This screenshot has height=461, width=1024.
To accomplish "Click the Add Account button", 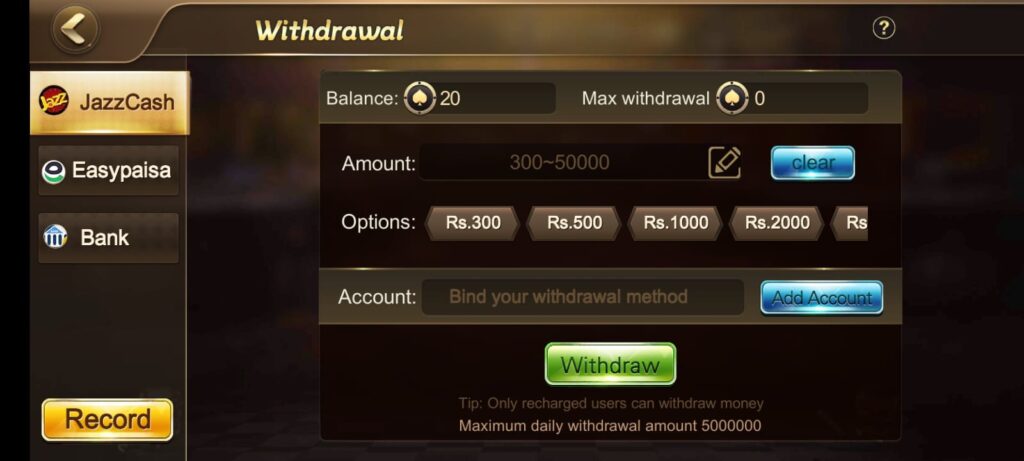I will point(822,298).
